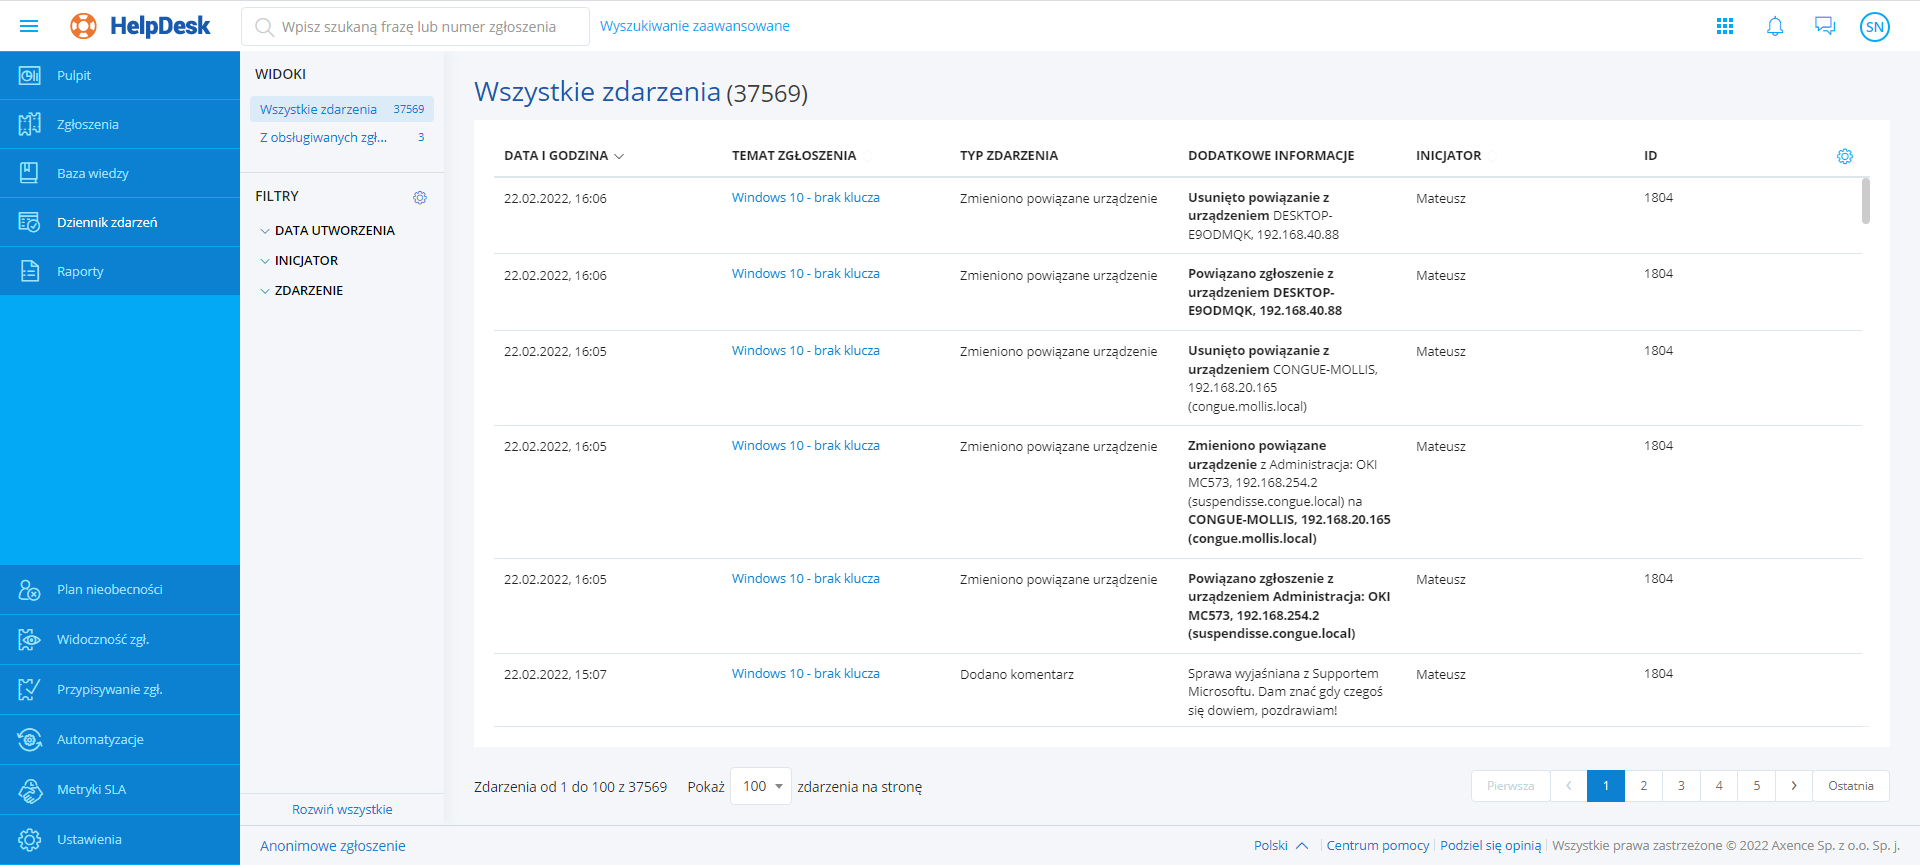Expand the INICJATOR filter
Image resolution: width=1920 pixels, height=865 pixels.
[306, 261]
